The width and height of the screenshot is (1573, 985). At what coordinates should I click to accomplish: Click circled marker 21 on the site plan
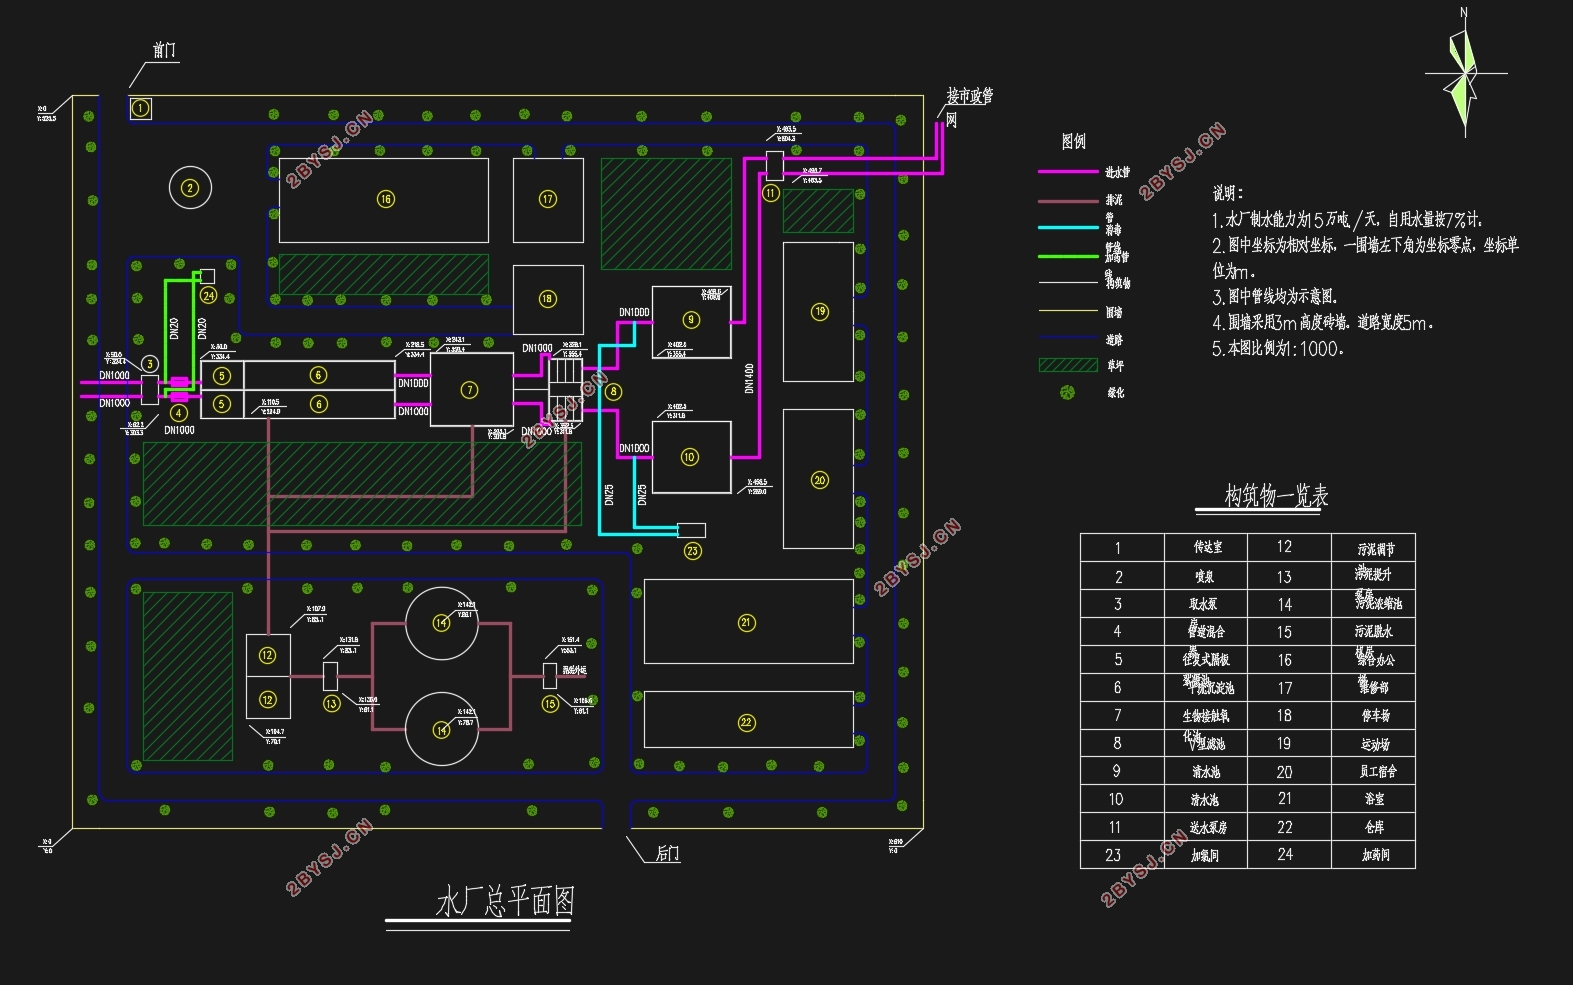pos(746,622)
